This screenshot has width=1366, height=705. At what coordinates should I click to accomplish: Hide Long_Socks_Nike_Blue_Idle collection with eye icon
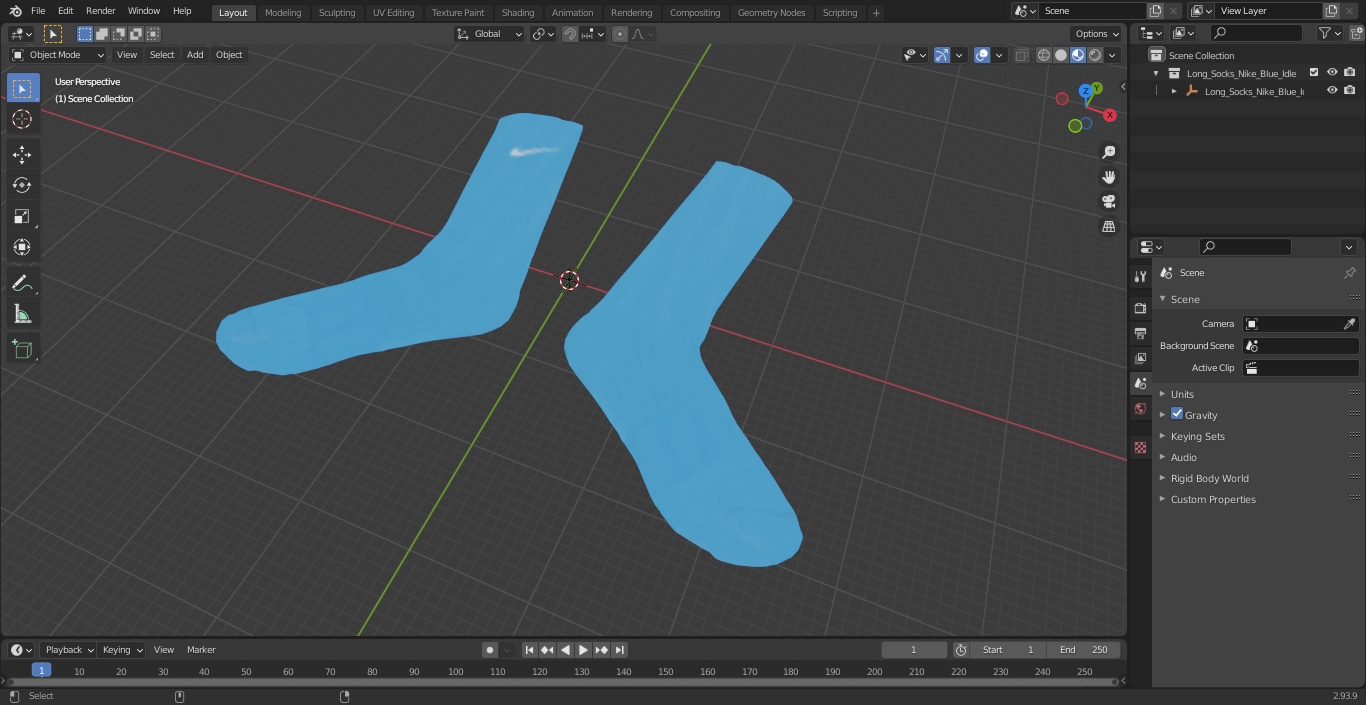point(1332,73)
